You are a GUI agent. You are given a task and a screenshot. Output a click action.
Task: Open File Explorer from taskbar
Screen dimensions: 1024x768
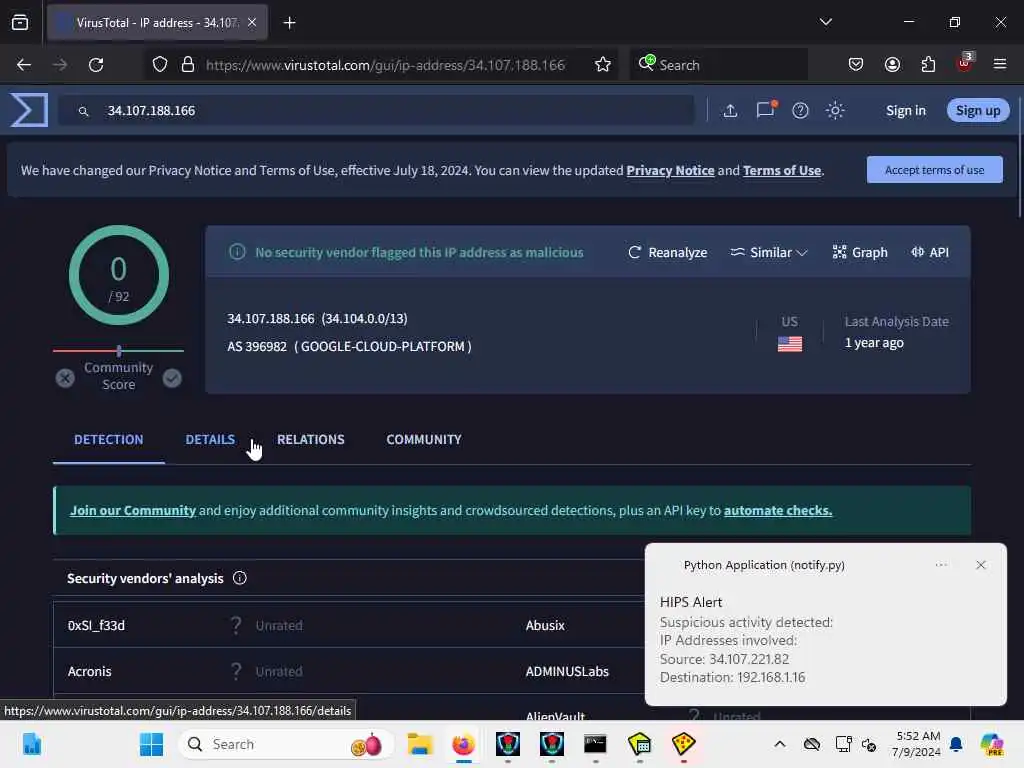click(419, 744)
